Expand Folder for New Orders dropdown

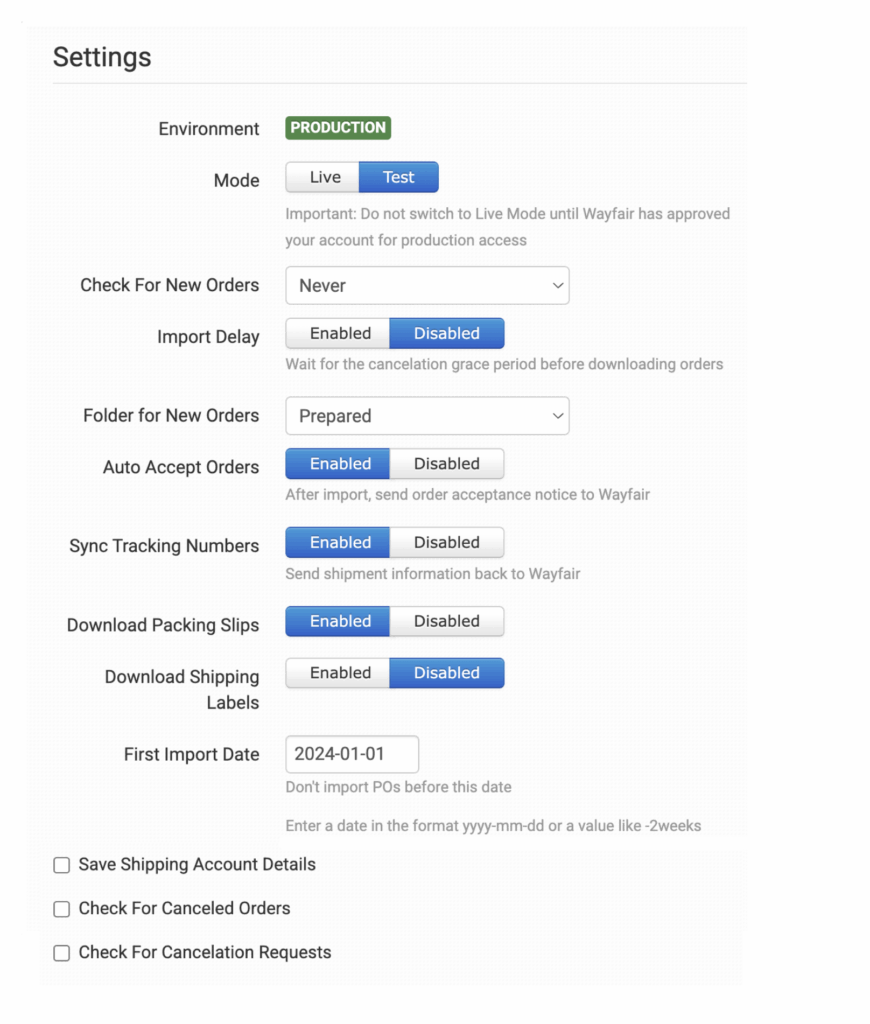tap(427, 416)
